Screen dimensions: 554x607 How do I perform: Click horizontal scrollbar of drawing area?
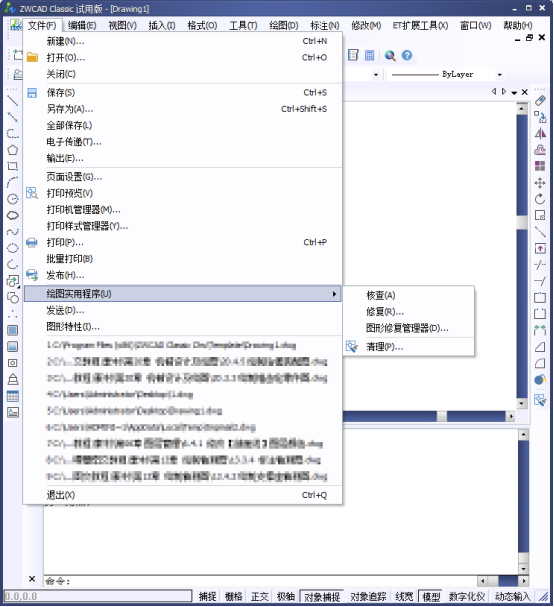tap(429, 417)
